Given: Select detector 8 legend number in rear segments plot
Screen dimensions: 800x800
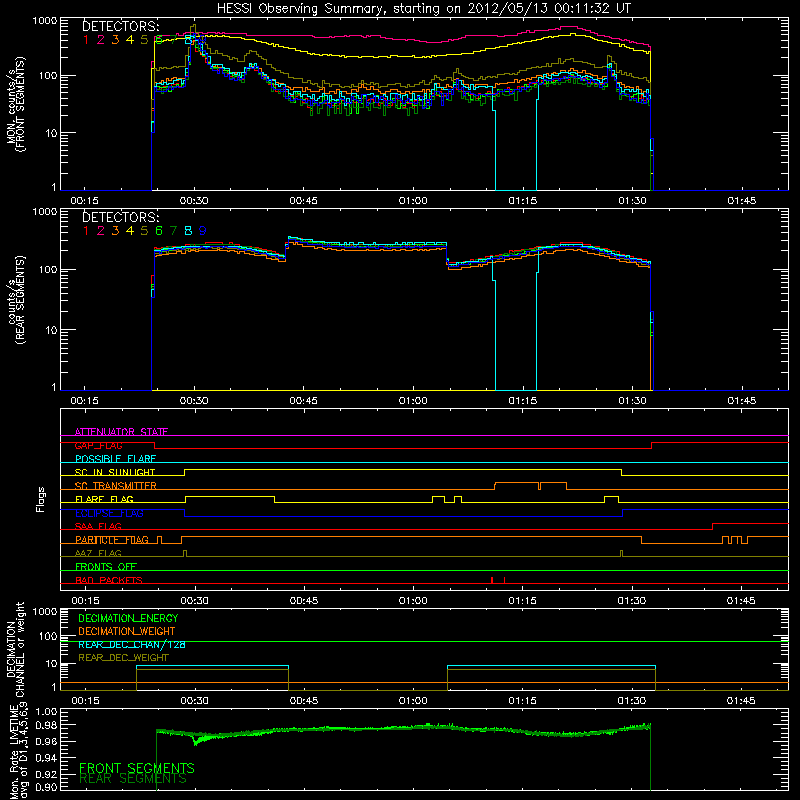Looking at the screenshot, I should click(x=188, y=231).
